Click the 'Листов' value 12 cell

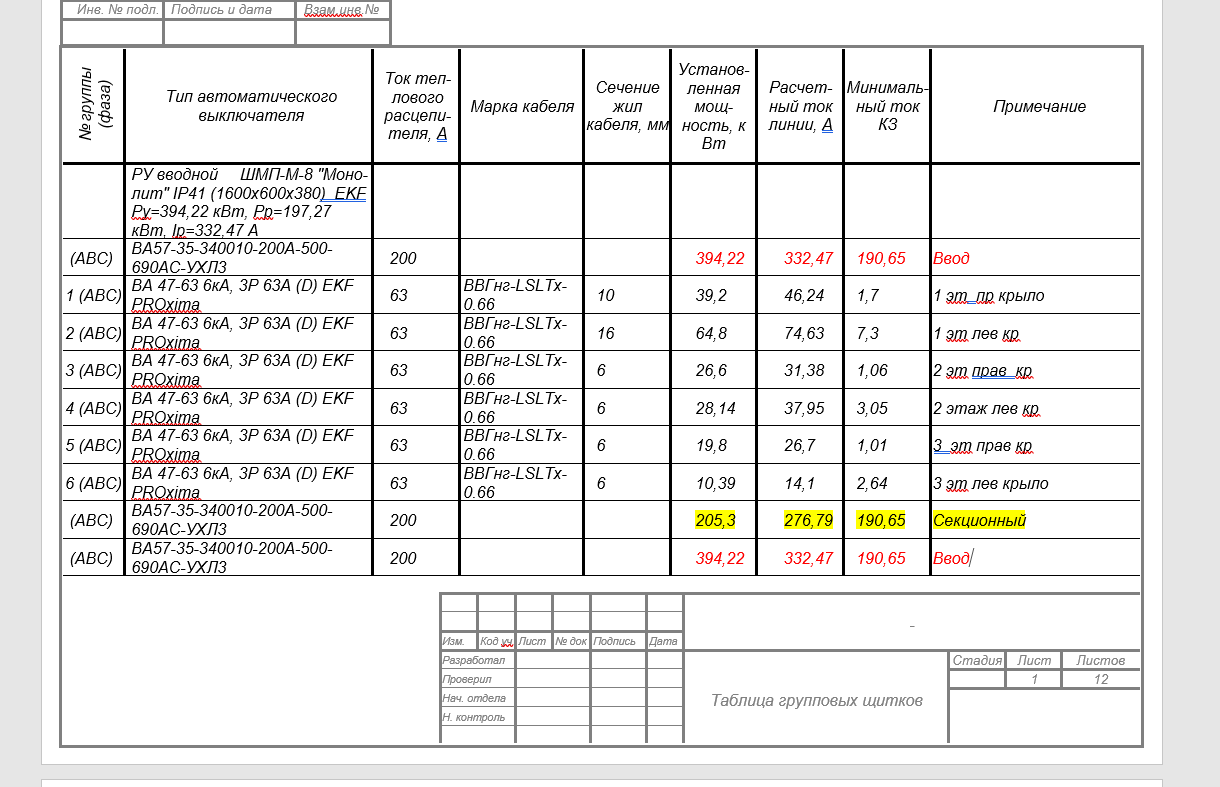pyautogui.click(x=1101, y=680)
